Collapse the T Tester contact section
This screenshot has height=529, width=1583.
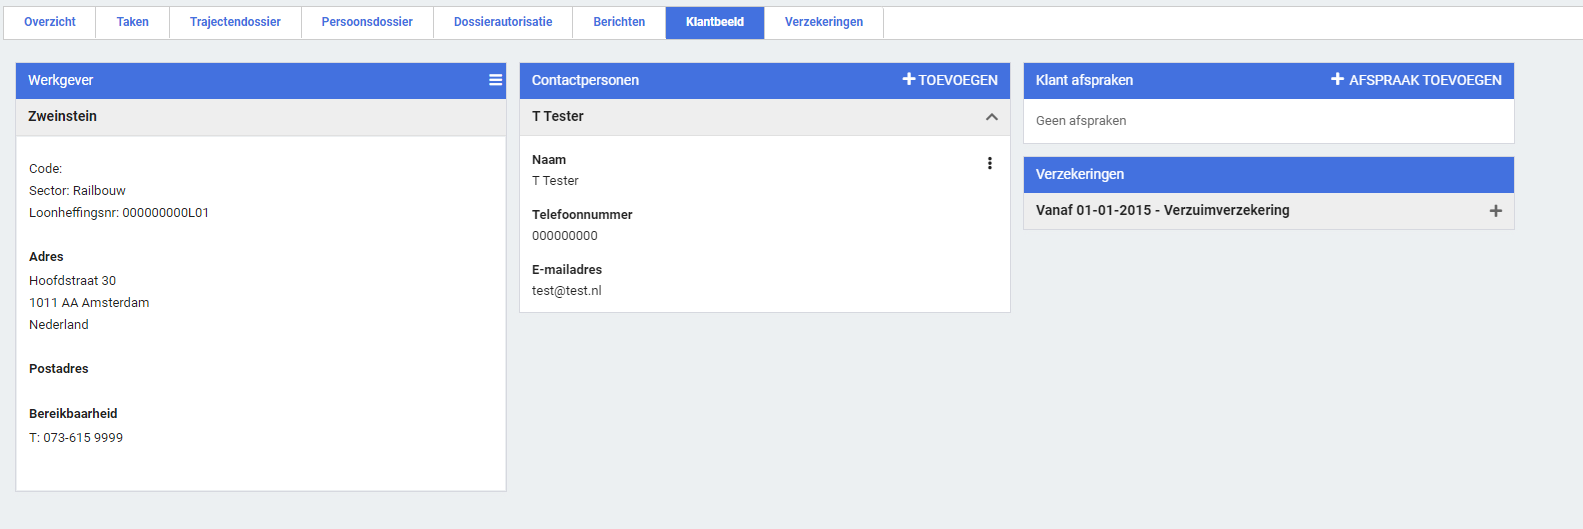992,117
